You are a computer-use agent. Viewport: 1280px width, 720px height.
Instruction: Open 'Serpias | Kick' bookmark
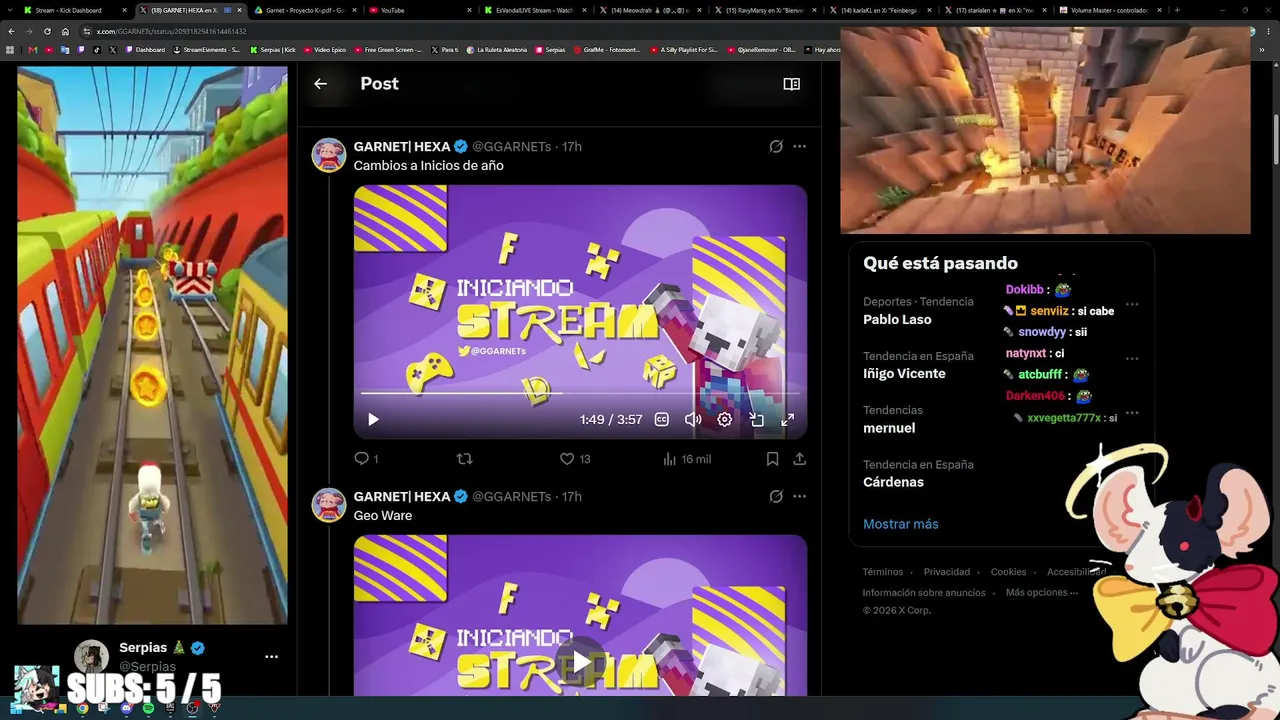pyautogui.click(x=273, y=49)
